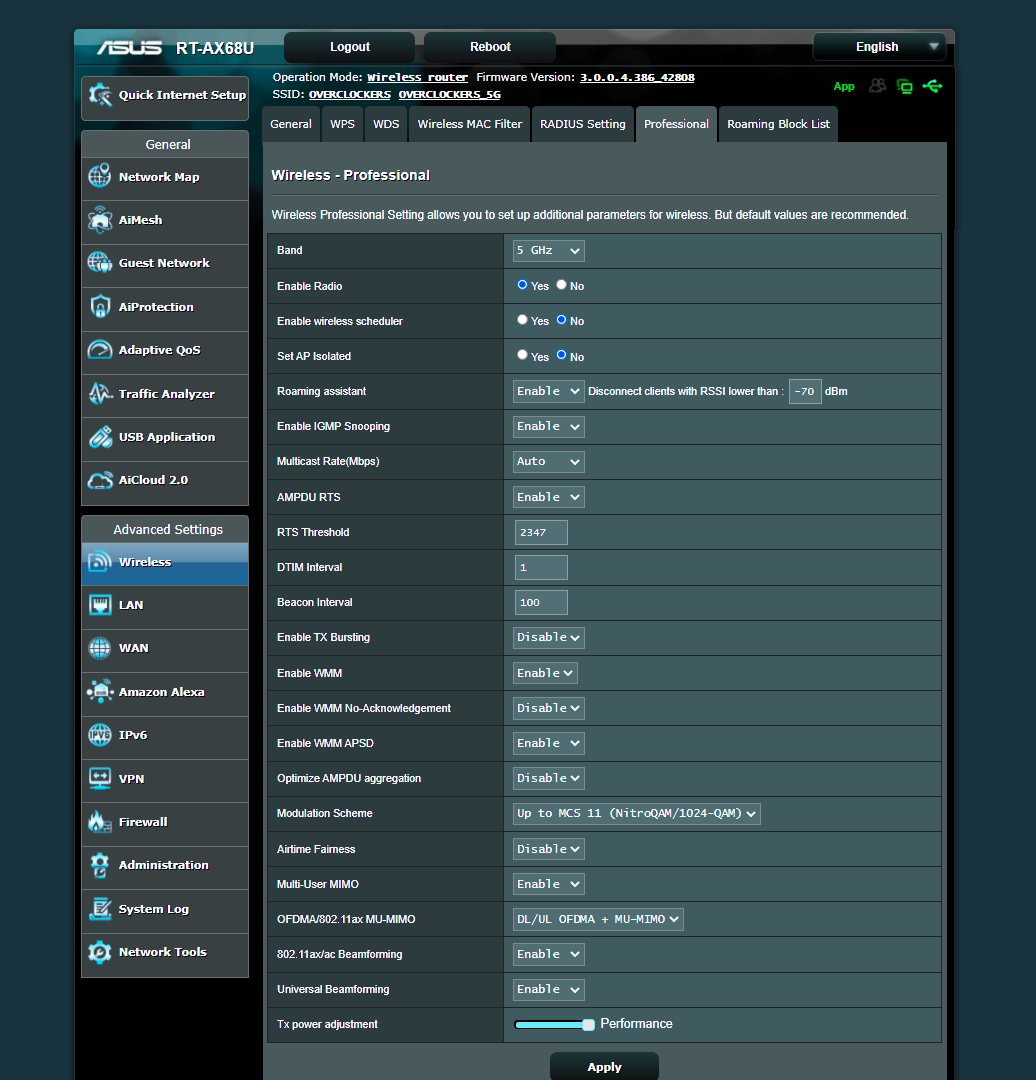Image resolution: width=1036 pixels, height=1080 pixels.
Task: Set Enable Radio to No
Action: (x=562, y=285)
